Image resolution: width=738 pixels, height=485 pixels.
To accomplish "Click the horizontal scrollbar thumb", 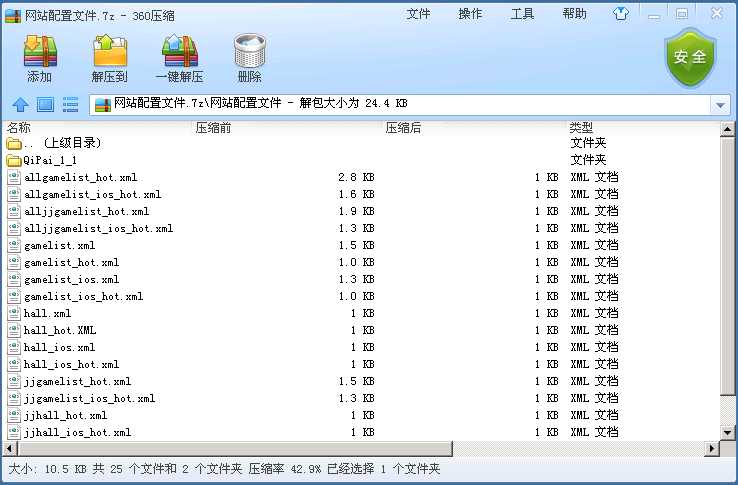I will pyautogui.click(x=234, y=448).
